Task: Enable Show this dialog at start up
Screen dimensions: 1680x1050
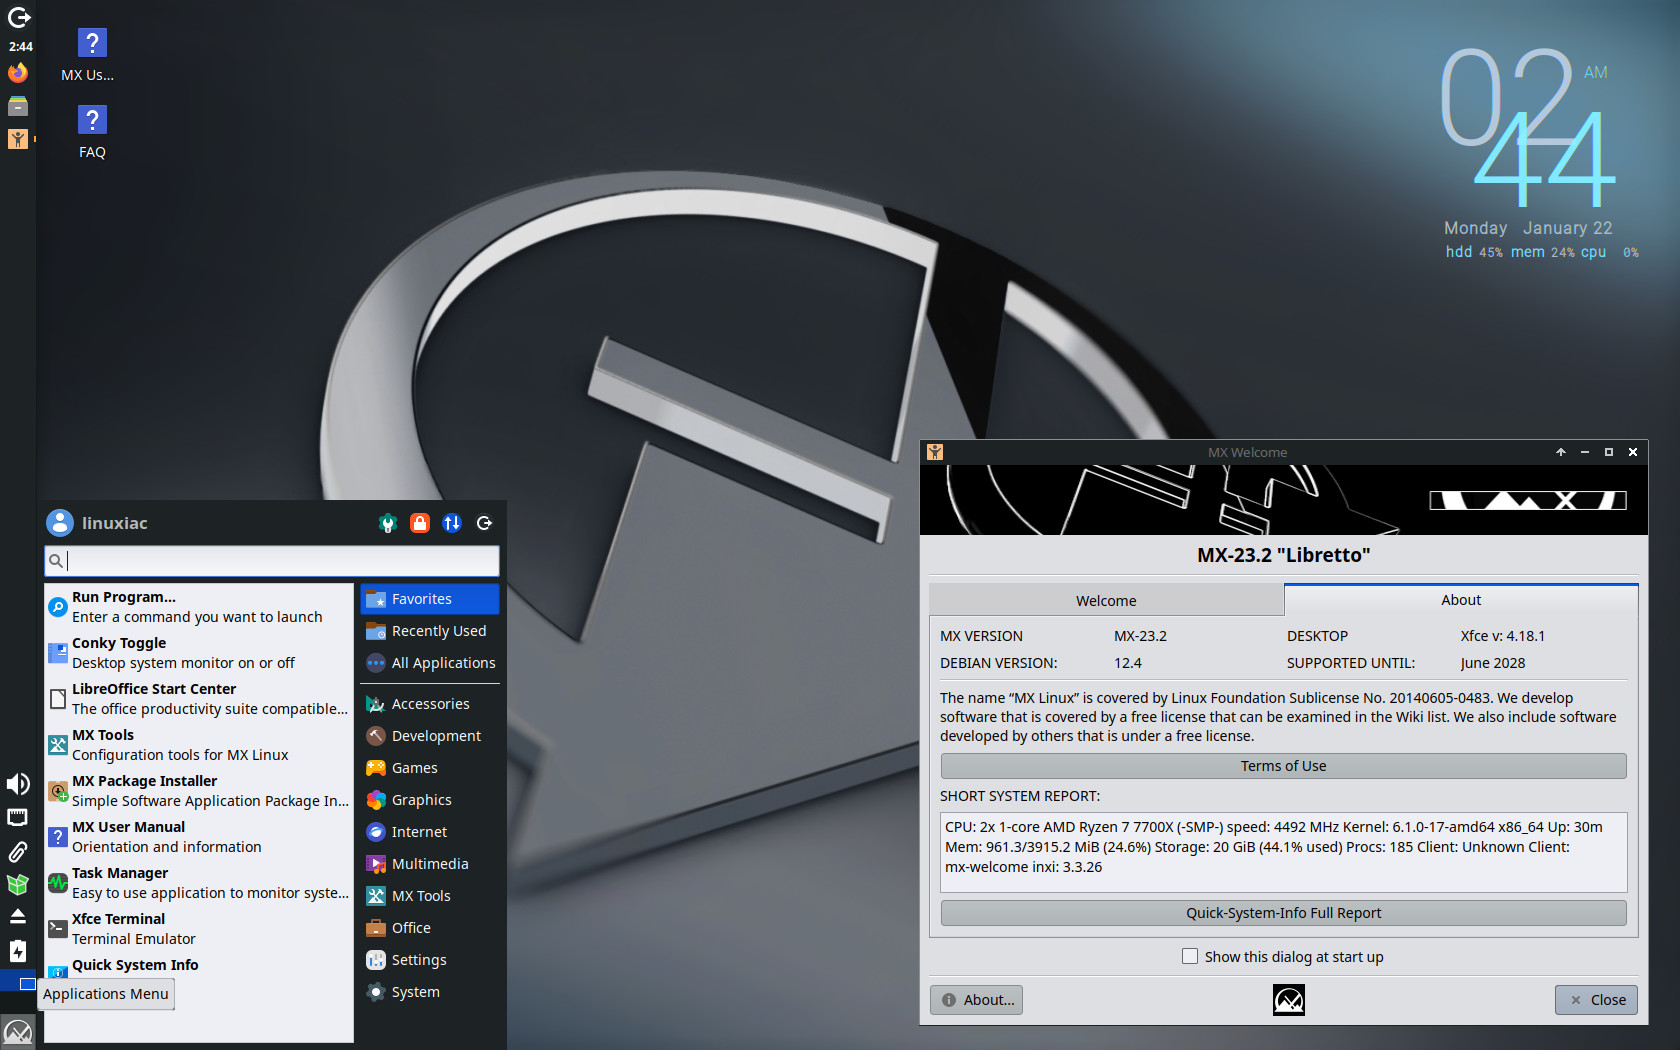Action: (1190, 957)
